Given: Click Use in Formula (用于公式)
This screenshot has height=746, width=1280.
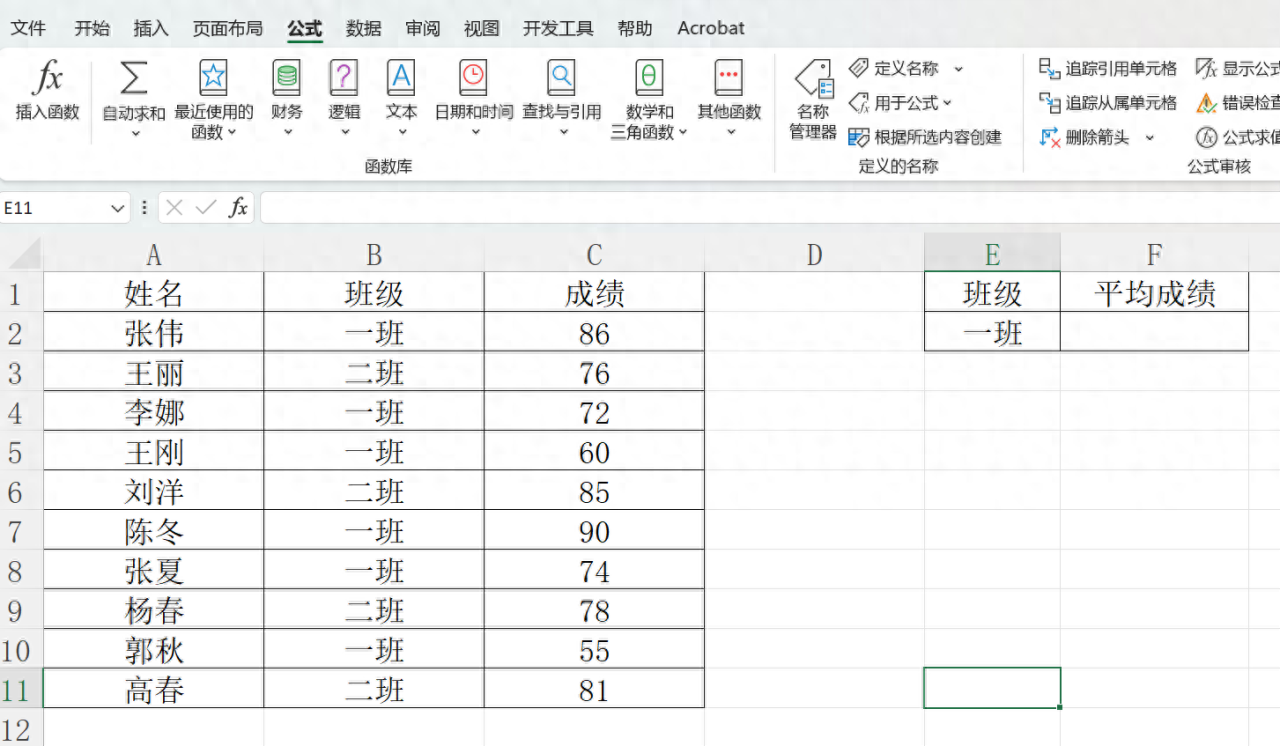Looking at the screenshot, I should point(900,102).
